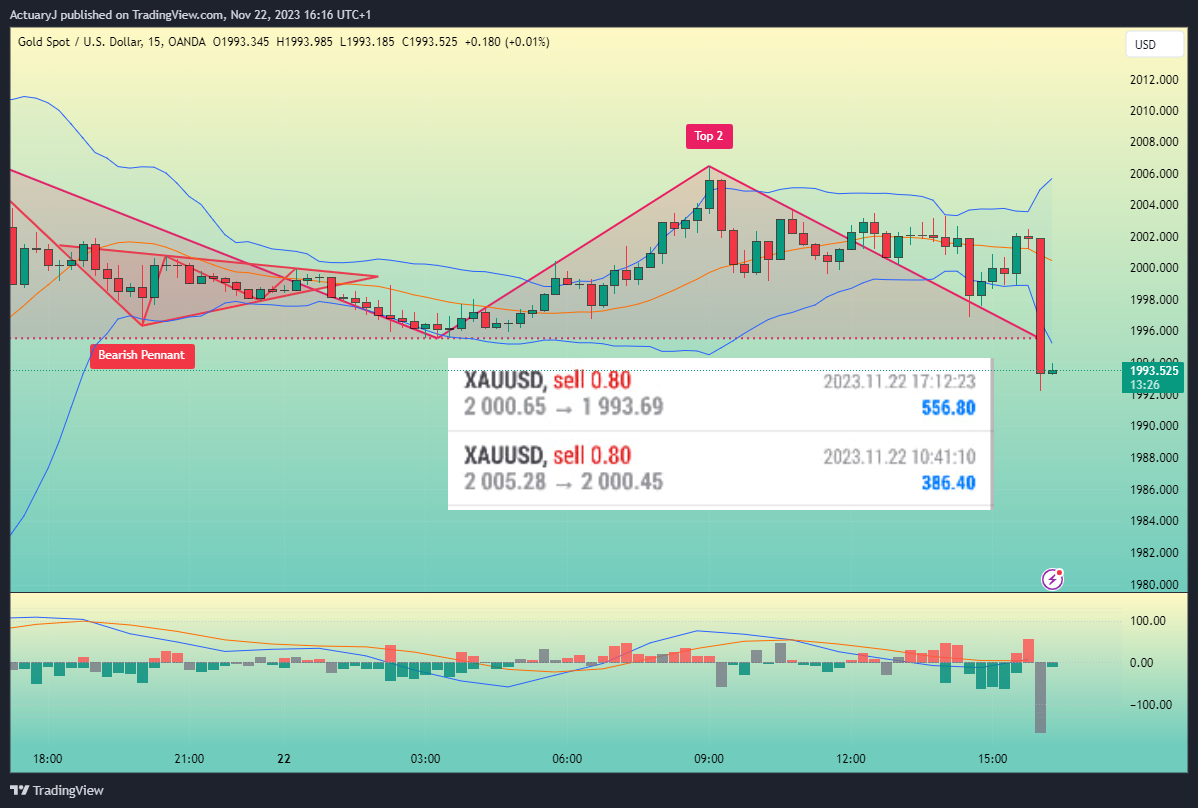Click the 03:00 time axis label
This screenshot has width=1198, height=808.
click(426, 759)
